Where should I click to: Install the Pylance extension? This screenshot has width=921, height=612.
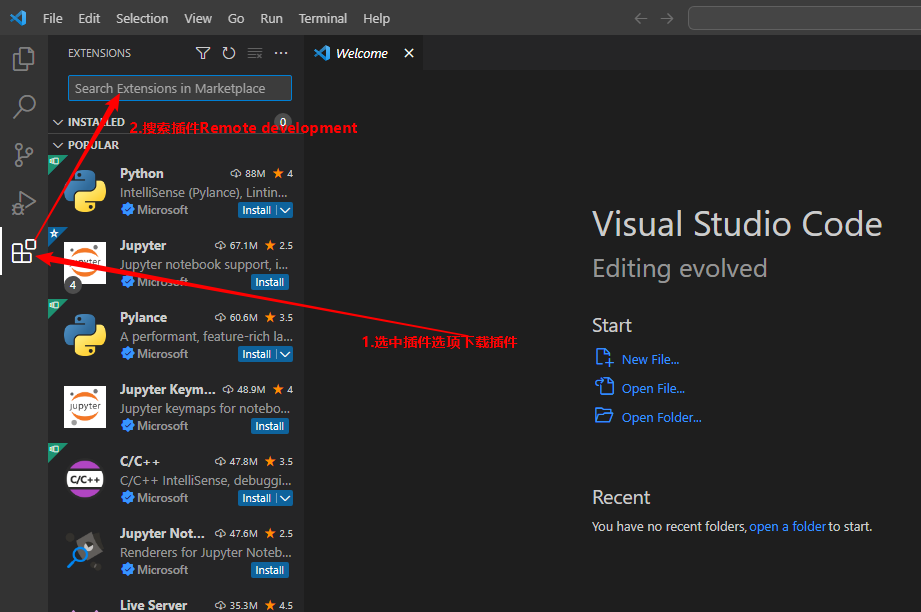click(x=257, y=354)
